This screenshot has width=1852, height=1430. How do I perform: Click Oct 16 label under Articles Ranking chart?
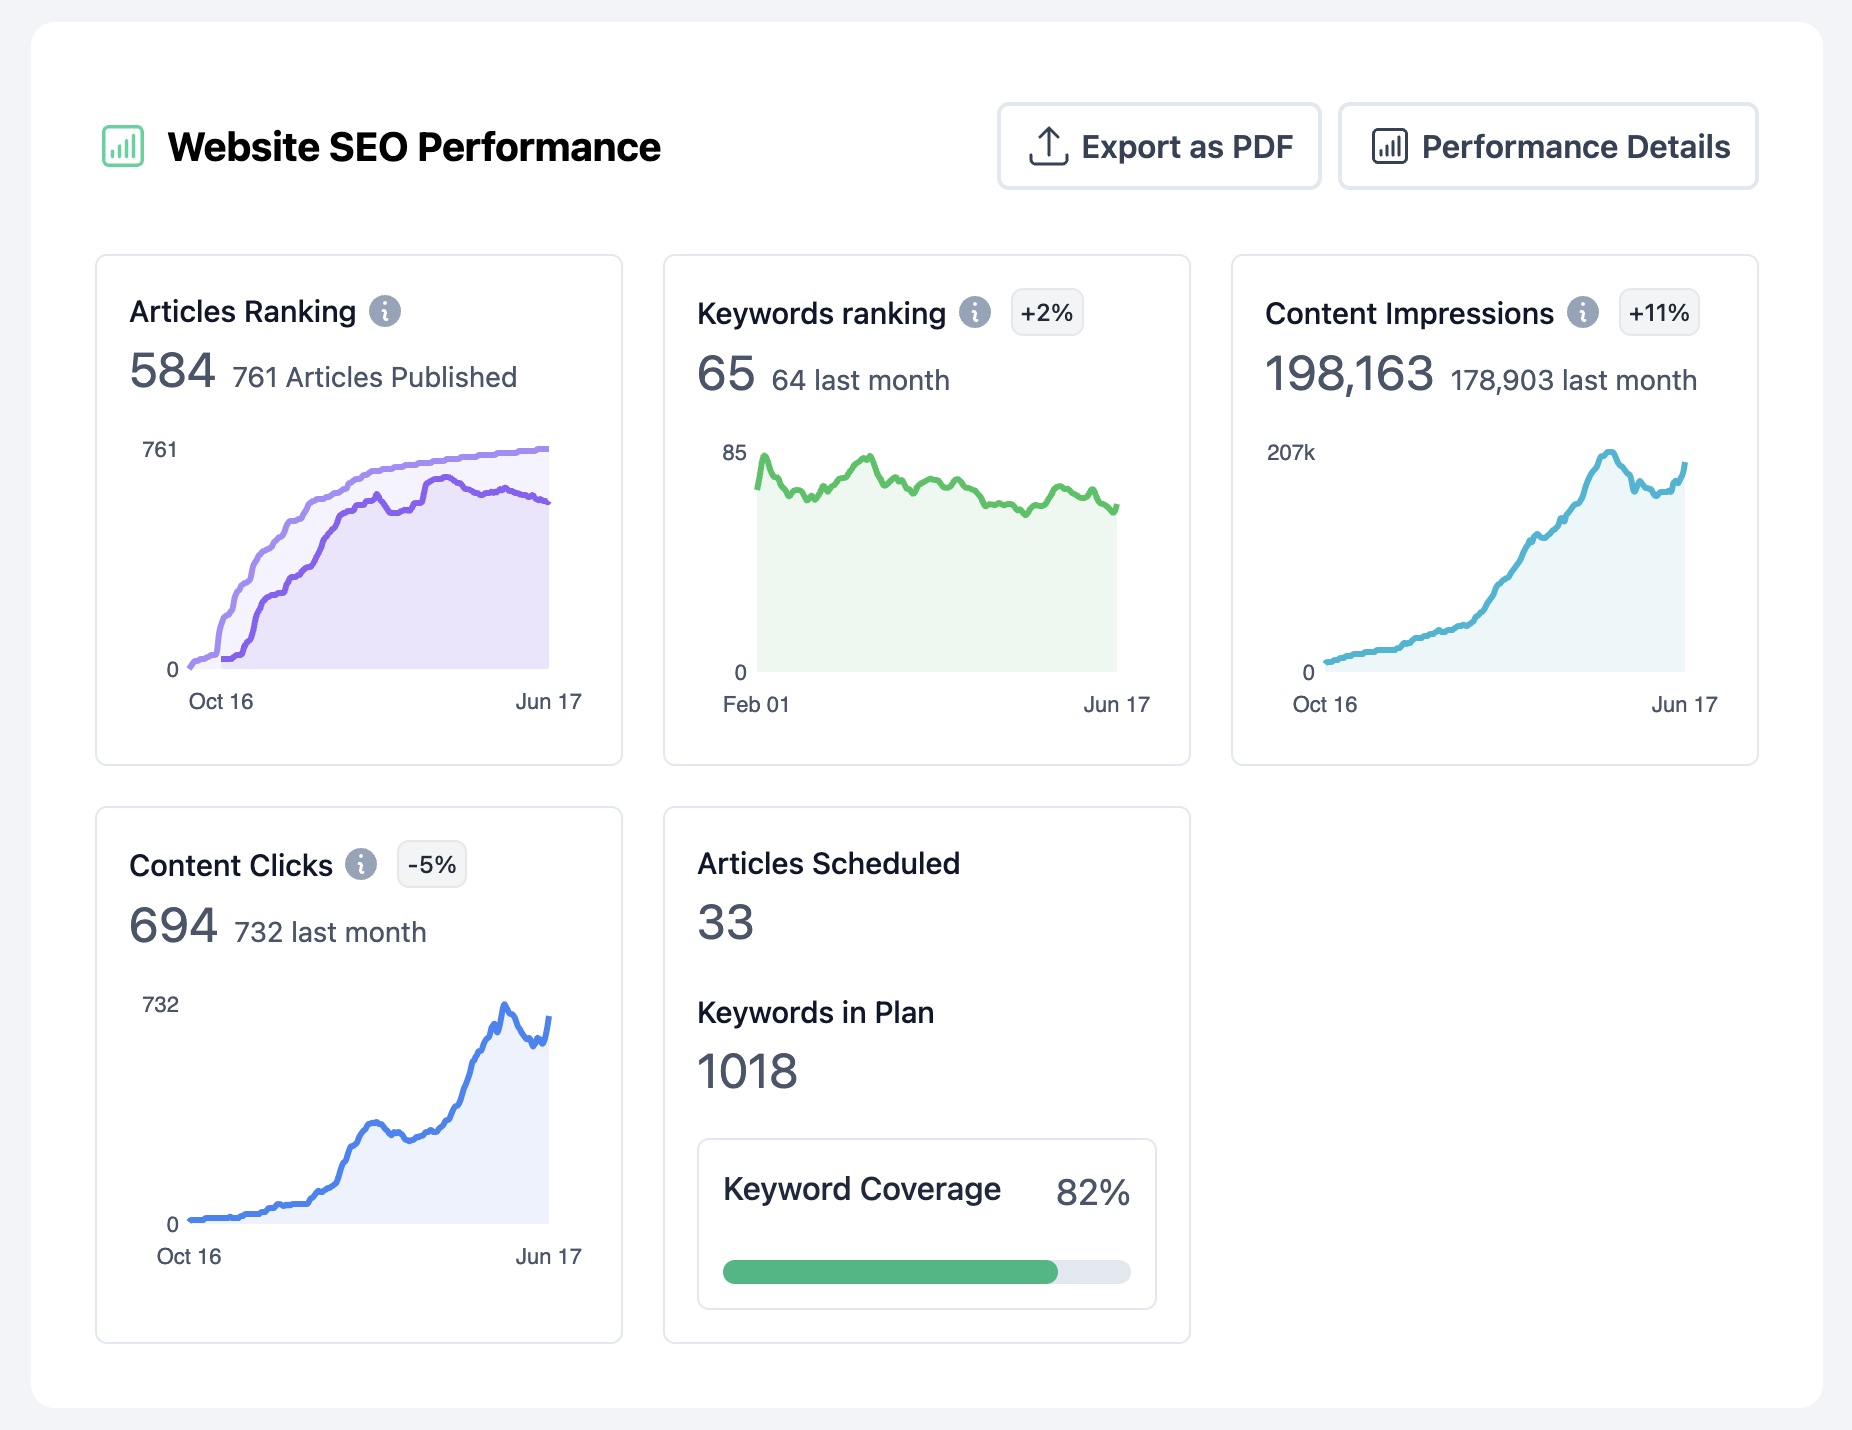(x=221, y=701)
